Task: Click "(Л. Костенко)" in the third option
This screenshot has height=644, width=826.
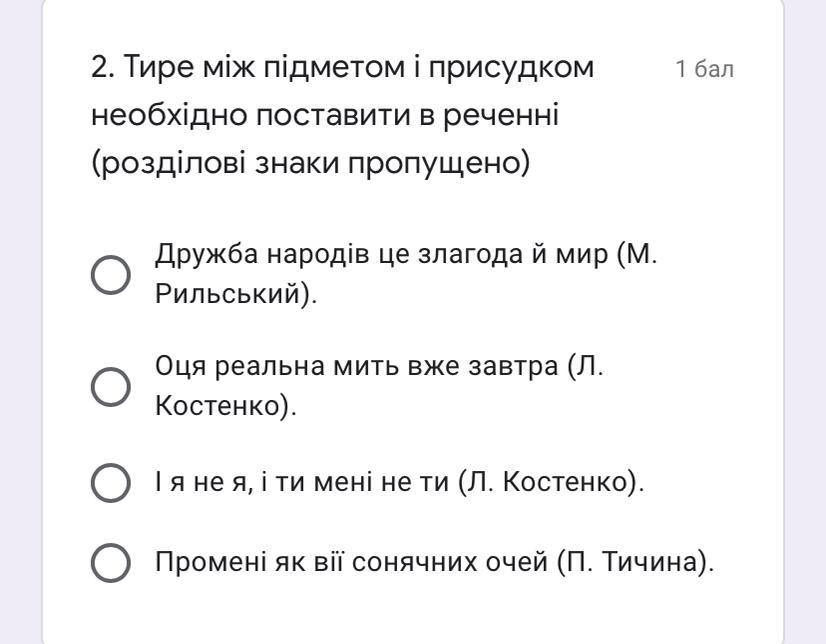Action: [x=551, y=482]
